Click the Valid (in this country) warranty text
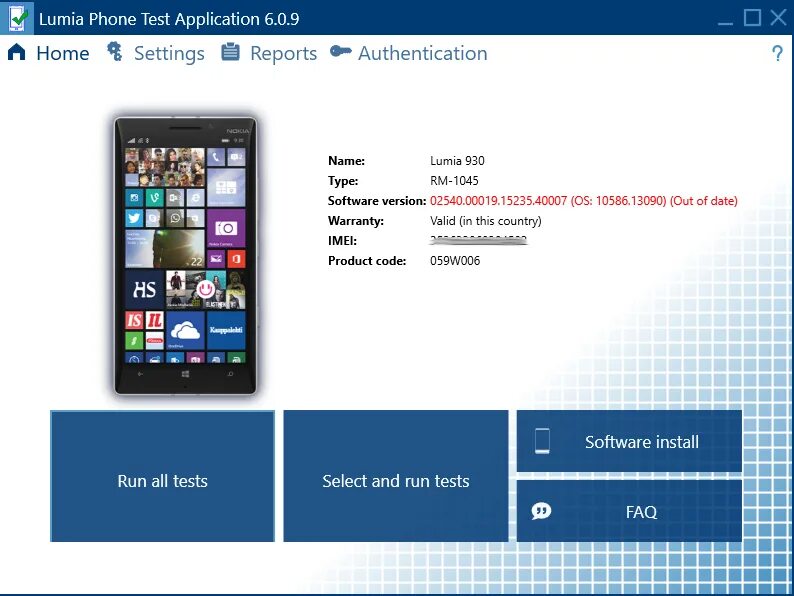Viewport: 794px width, 596px height. click(486, 221)
